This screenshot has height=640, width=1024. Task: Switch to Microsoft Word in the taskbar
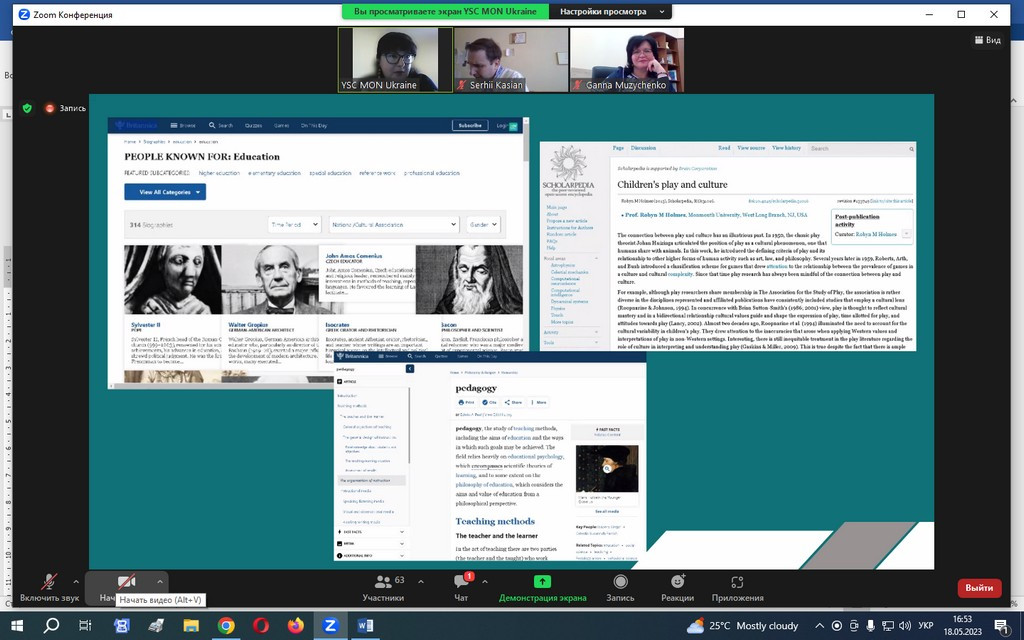click(365, 626)
